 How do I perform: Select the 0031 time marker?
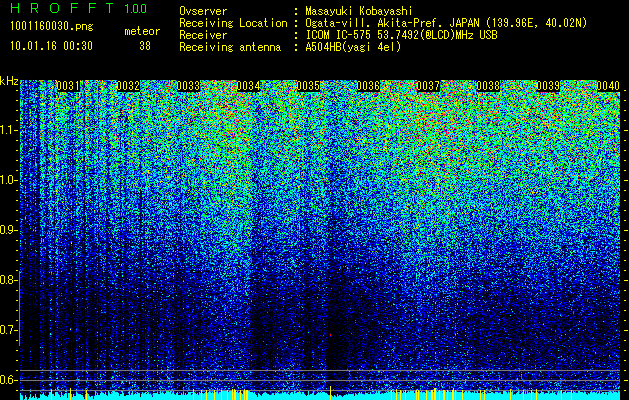coord(68,86)
